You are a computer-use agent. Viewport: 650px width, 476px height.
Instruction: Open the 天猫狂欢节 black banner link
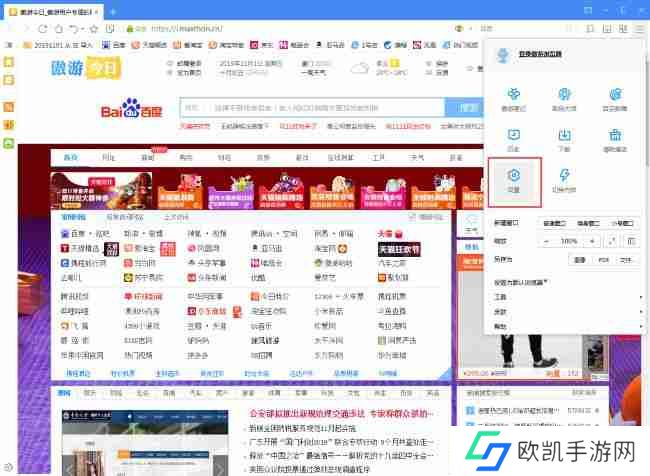click(x=399, y=249)
